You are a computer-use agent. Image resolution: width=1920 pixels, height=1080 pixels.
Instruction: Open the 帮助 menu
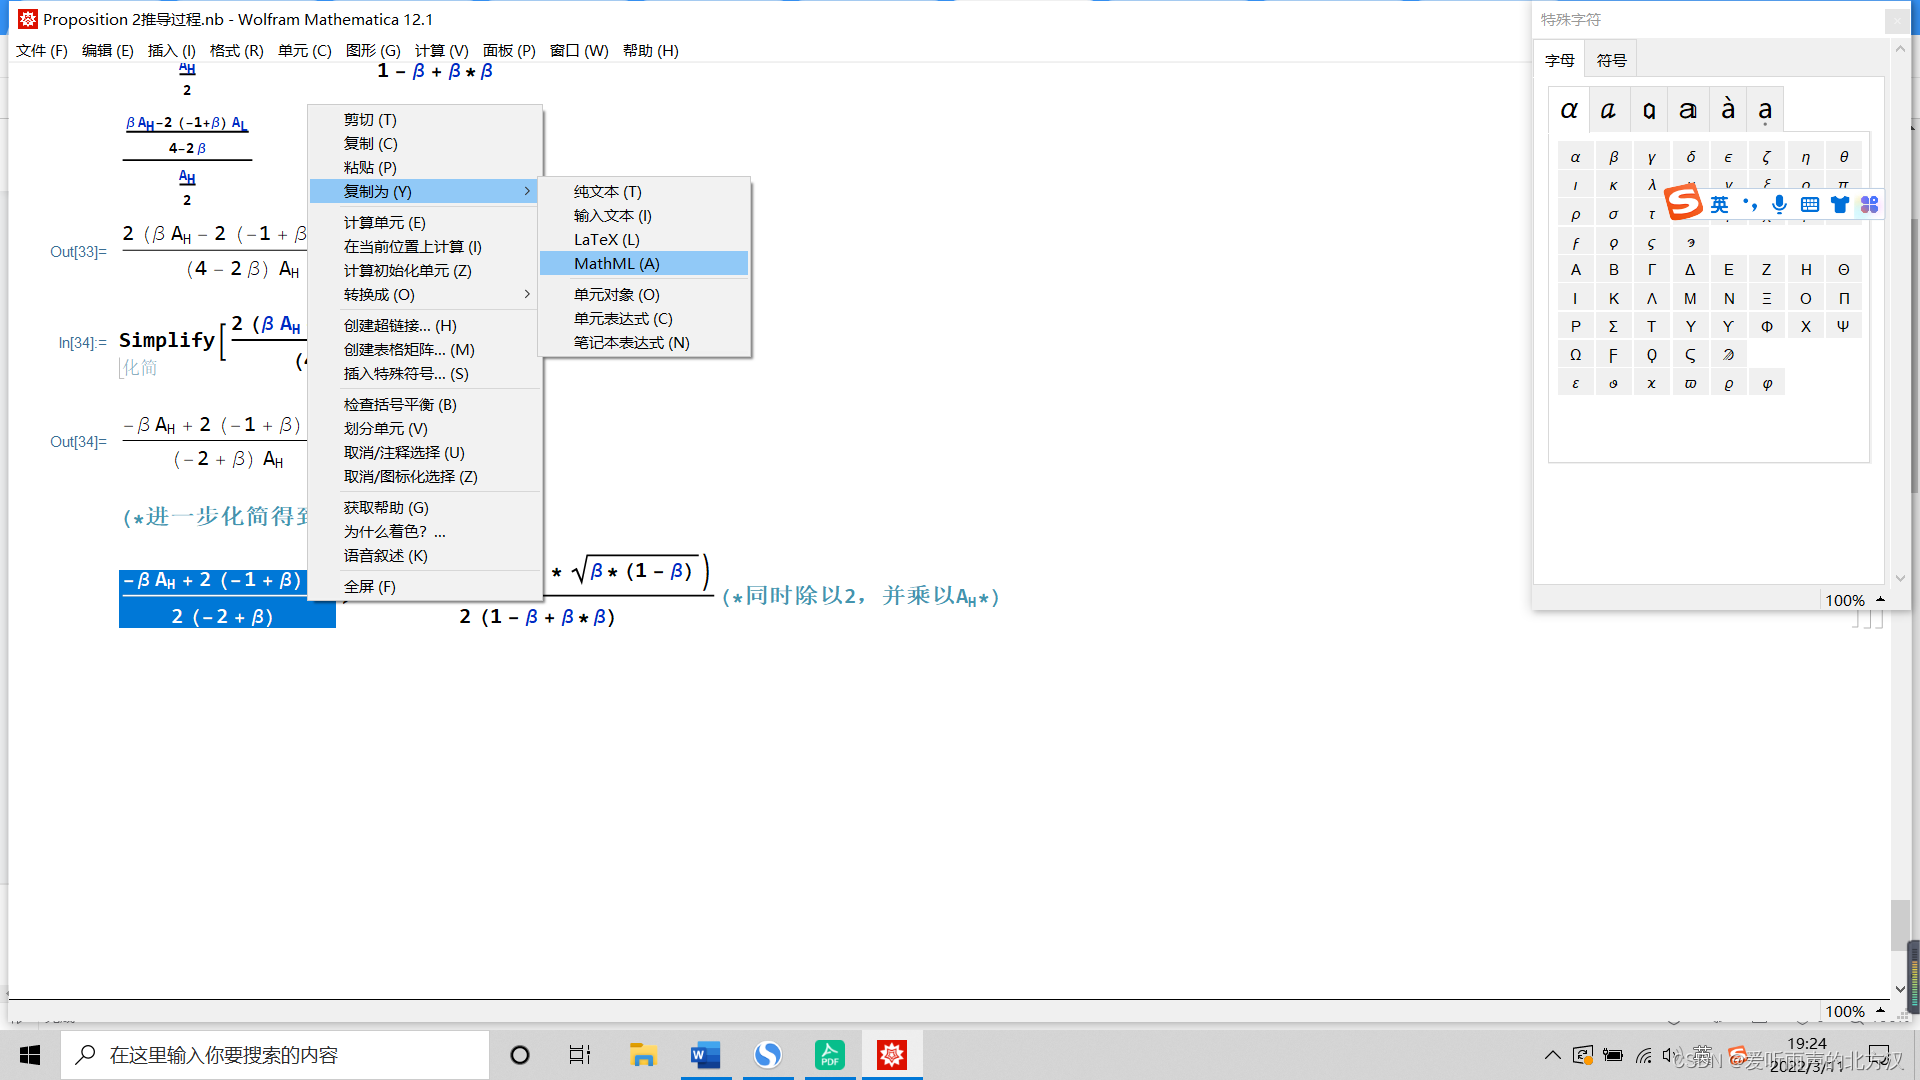[x=651, y=50]
